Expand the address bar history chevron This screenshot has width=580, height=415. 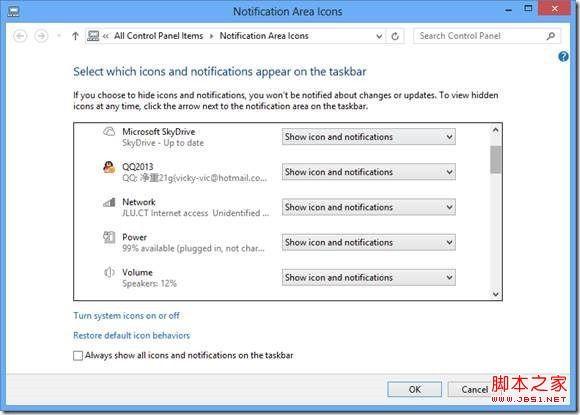[x=379, y=36]
